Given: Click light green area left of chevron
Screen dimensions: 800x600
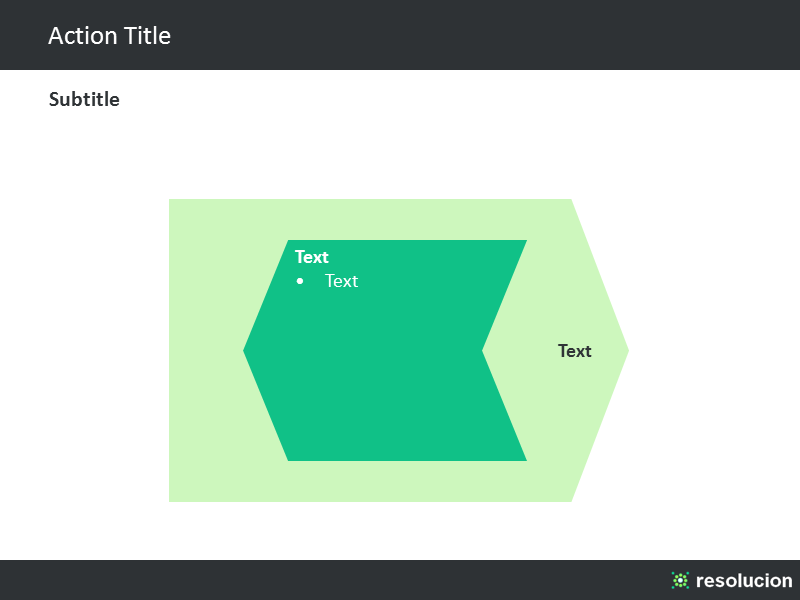Looking at the screenshot, I should tap(204, 351).
